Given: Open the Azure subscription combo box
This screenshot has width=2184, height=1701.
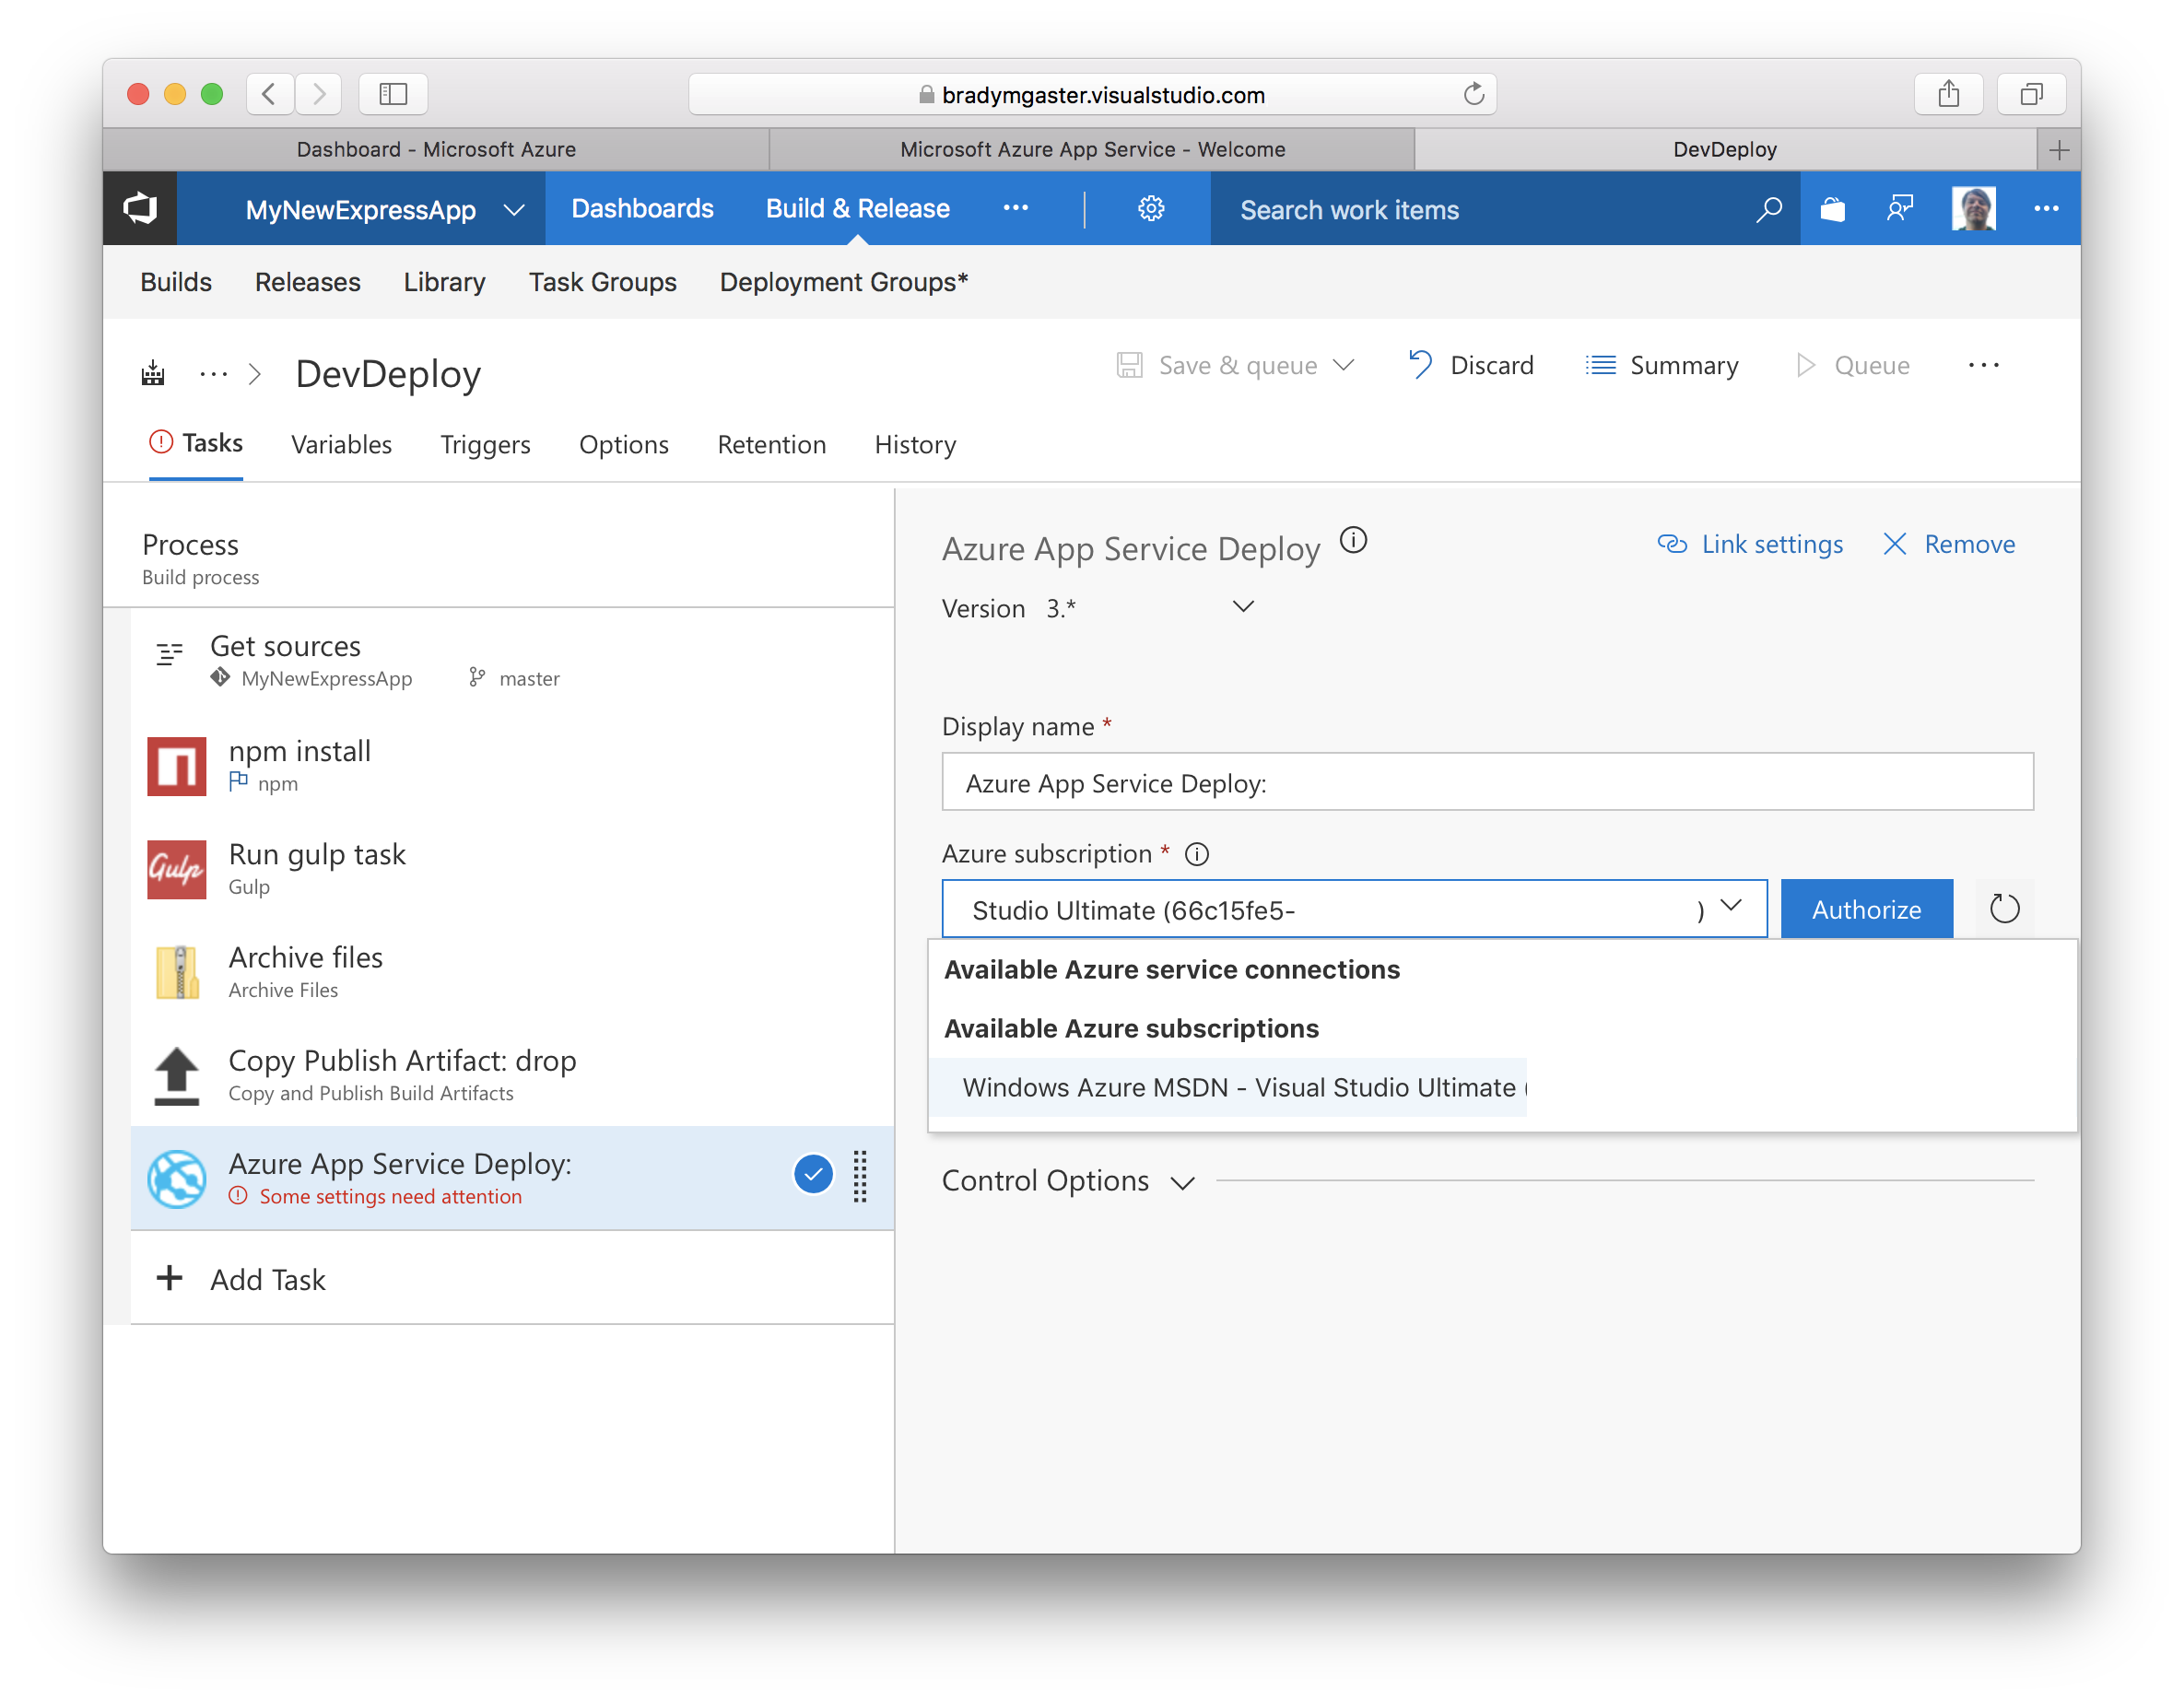Looking at the screenshot, I should click(1354, 909).
